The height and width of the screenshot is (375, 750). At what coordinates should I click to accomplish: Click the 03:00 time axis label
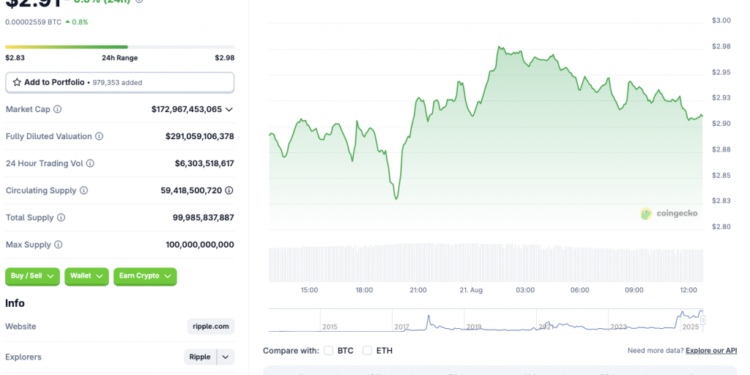click(x=525, y=290)
